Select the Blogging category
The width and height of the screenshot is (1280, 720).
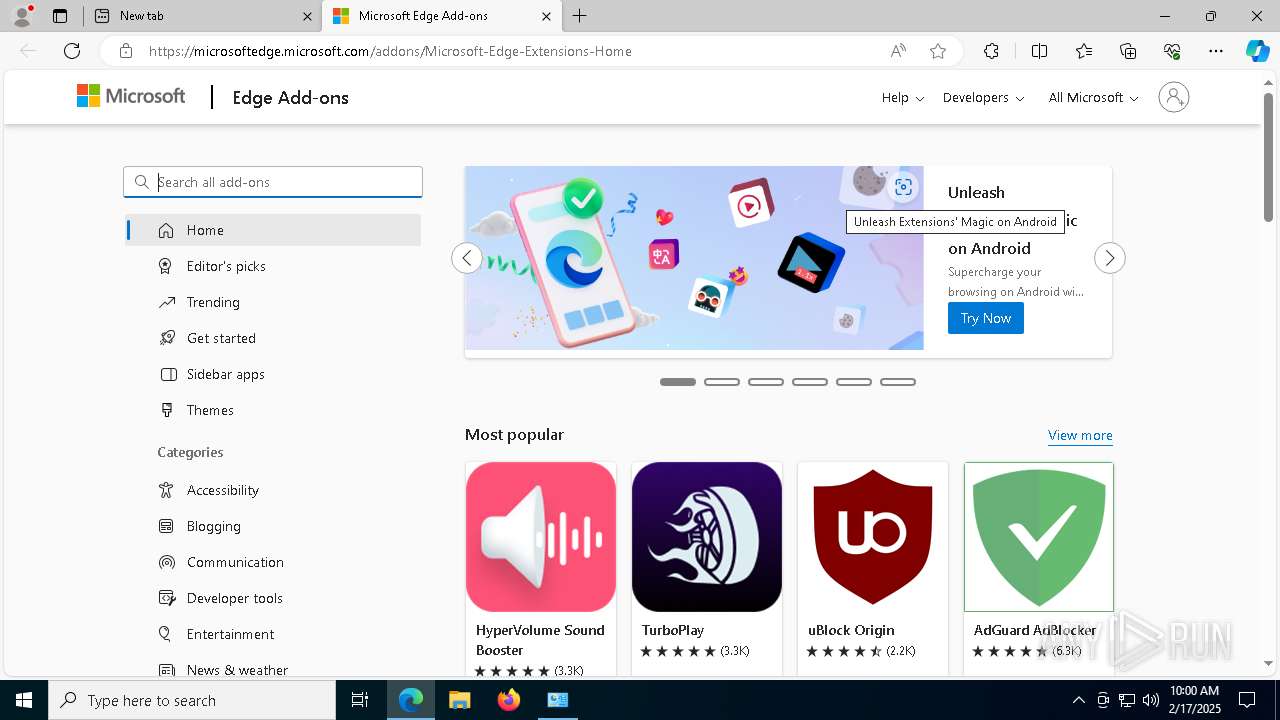[273, 526]
